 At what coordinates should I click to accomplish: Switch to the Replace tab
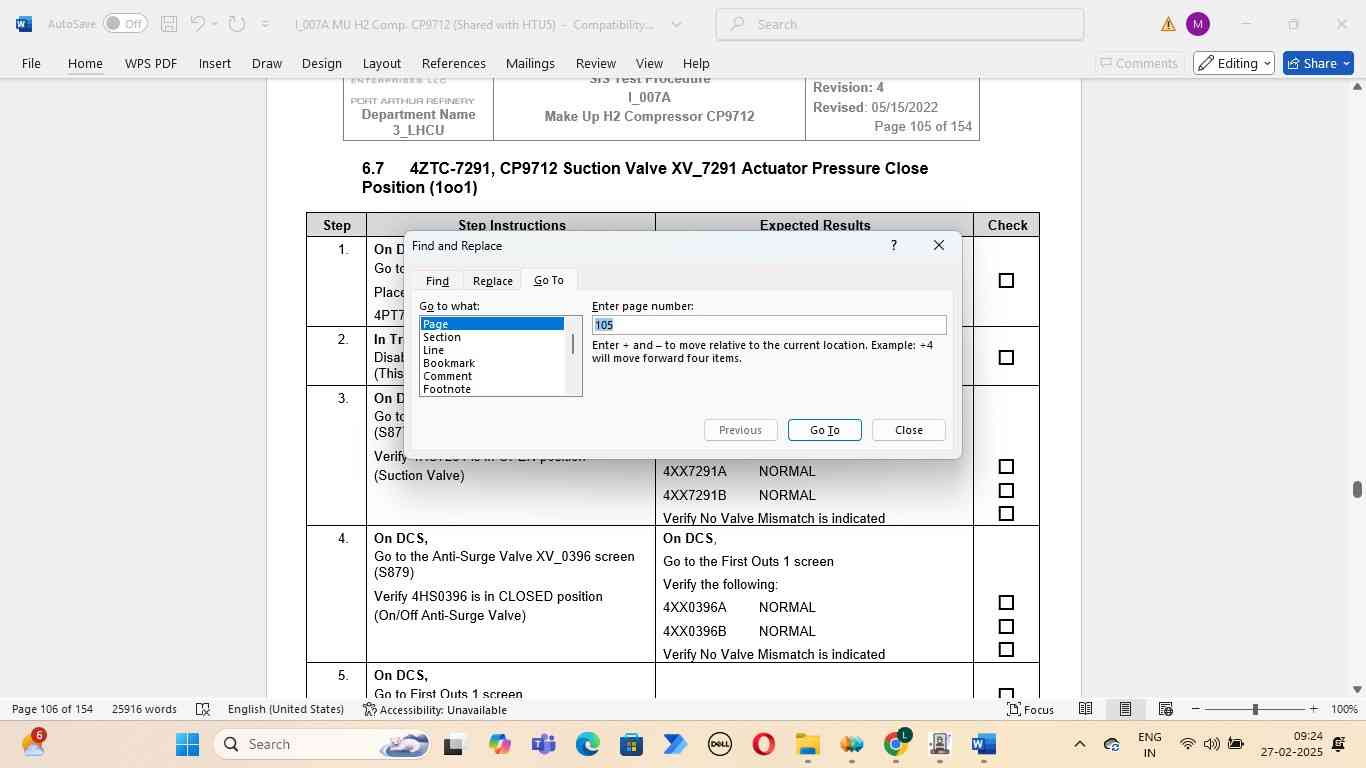click(492, 281)
